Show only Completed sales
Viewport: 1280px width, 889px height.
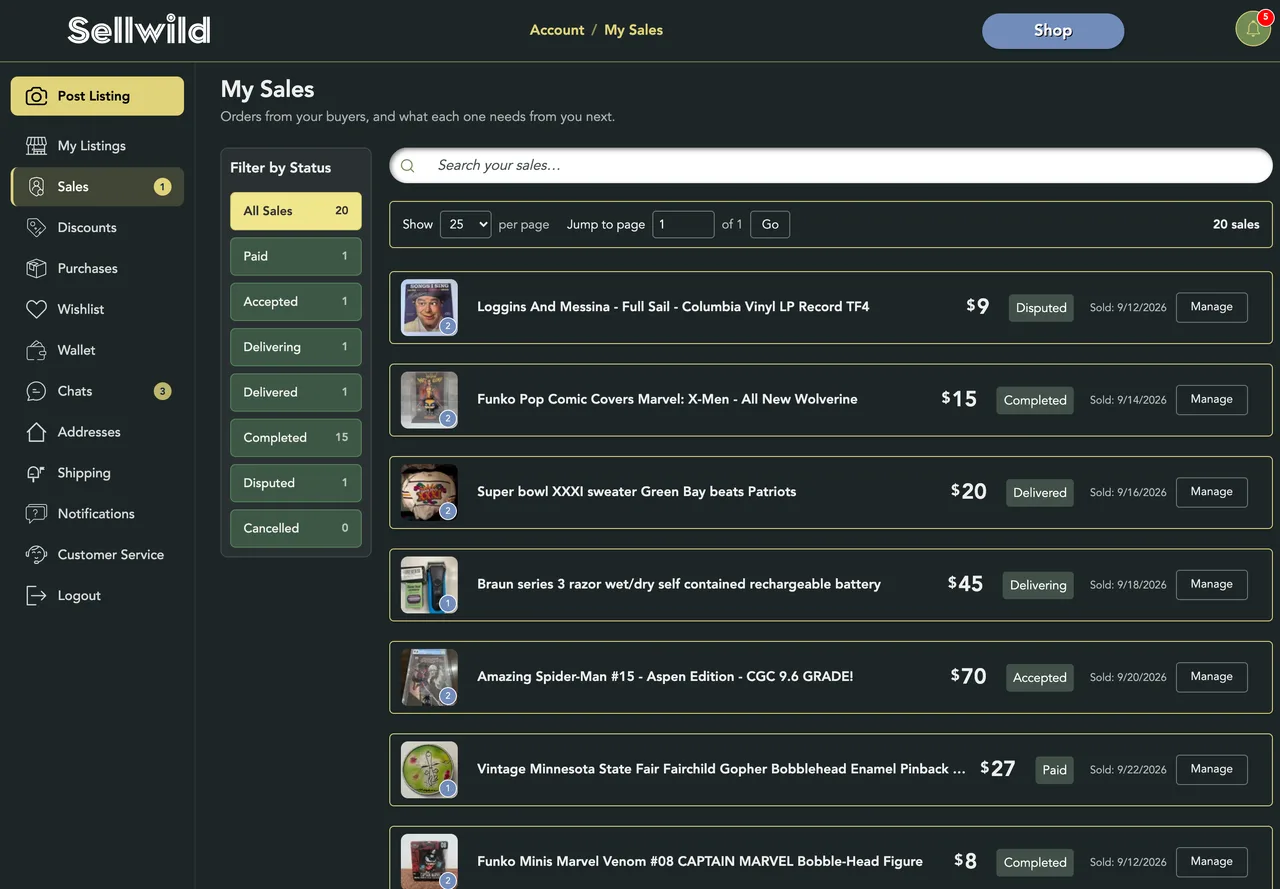pos(296,438)
